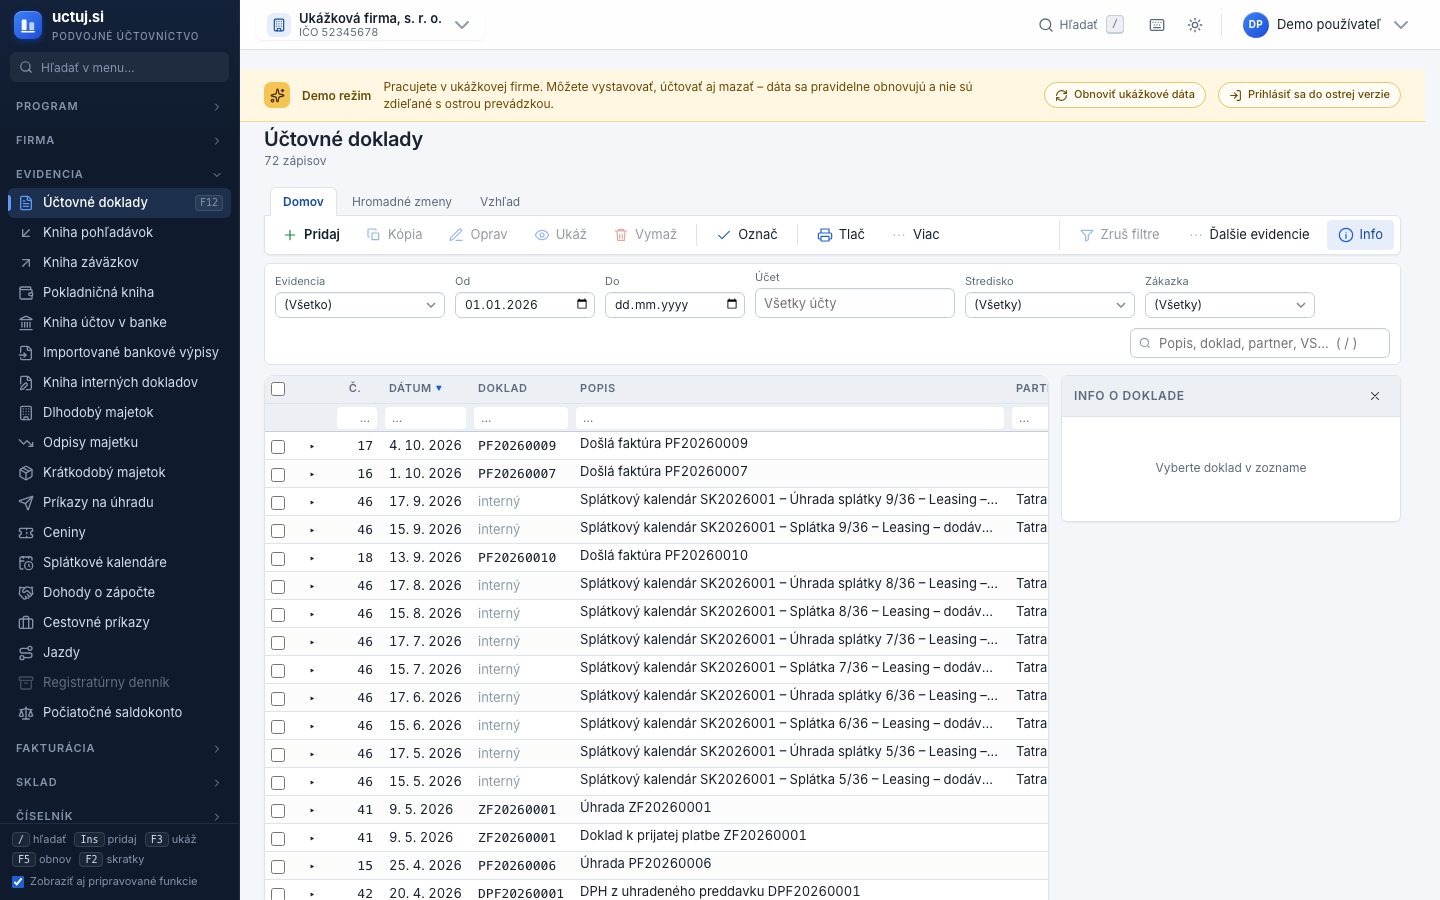Check the row for PF20260009
Image resolution: width=1440 pixels, height=900 pixels.
click(x=278, y=447)
